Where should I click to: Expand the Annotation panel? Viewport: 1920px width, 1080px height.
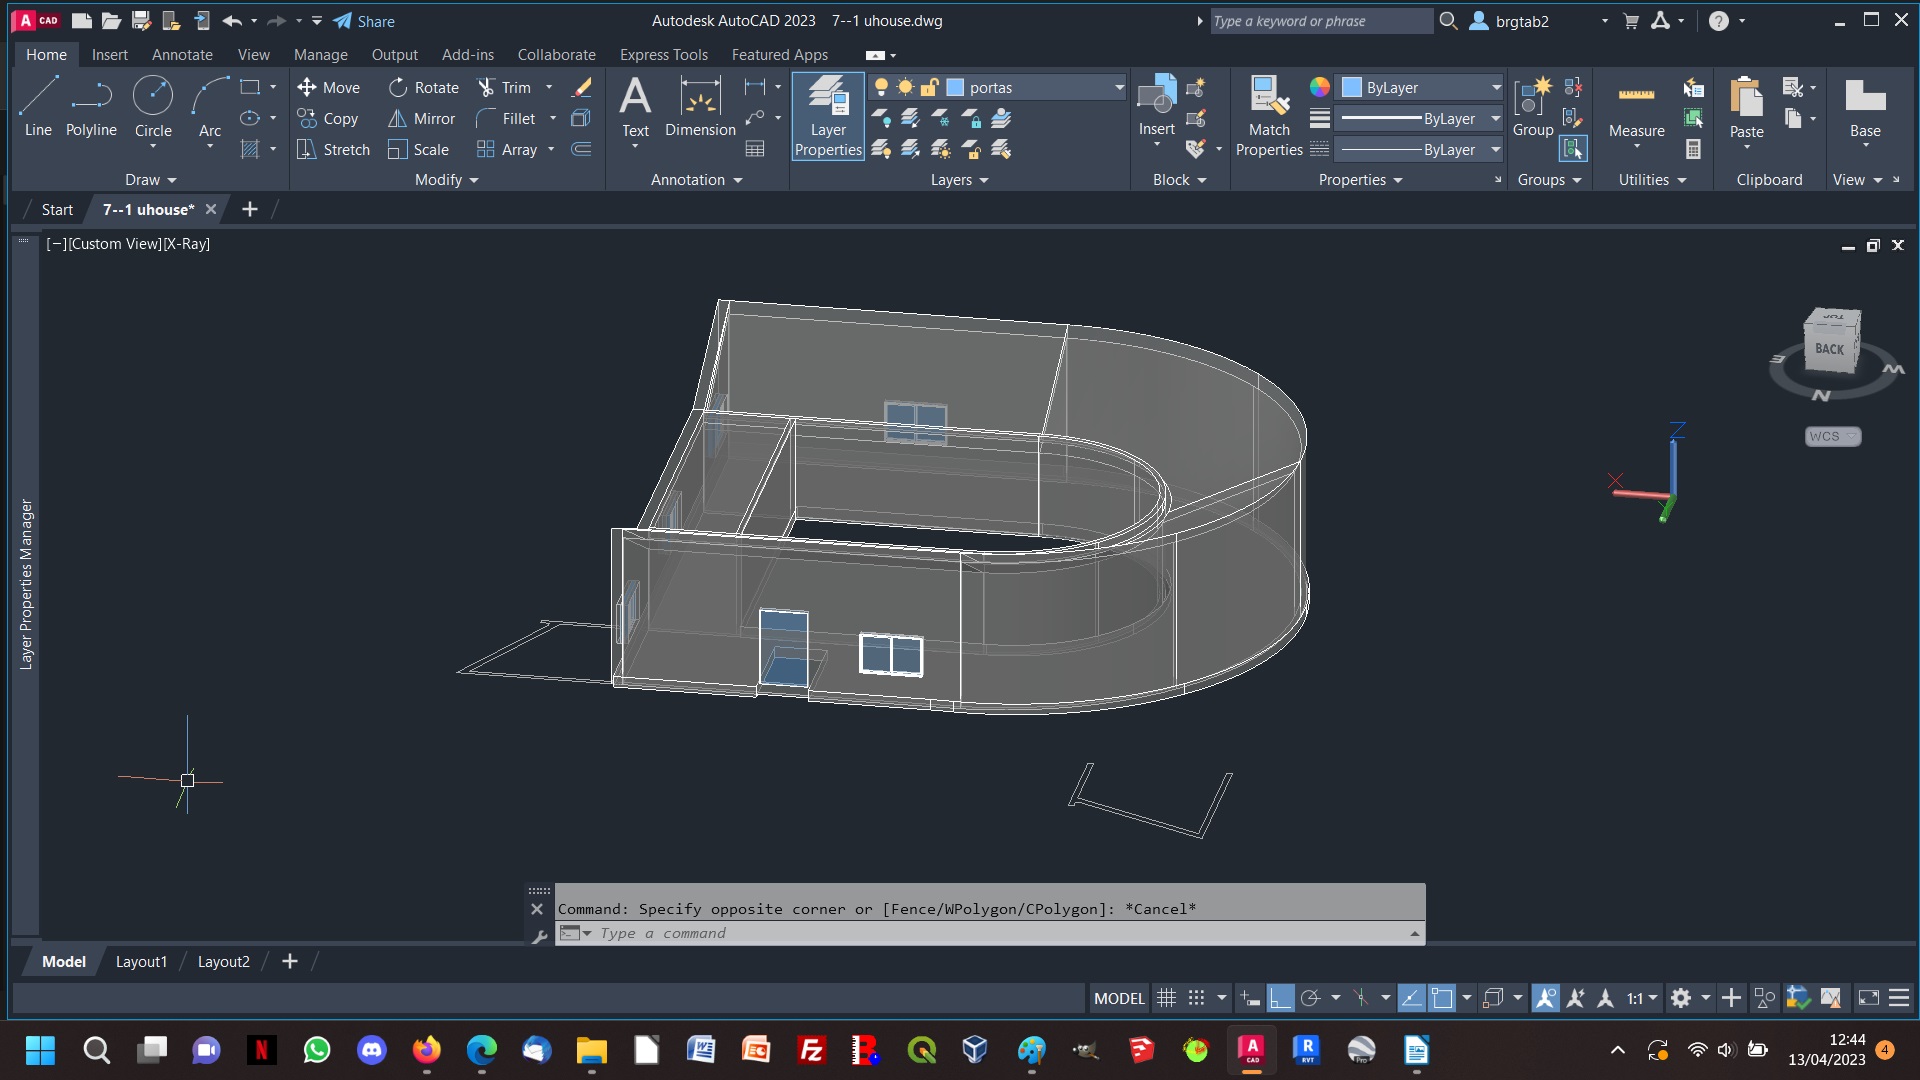click(697, 180)
